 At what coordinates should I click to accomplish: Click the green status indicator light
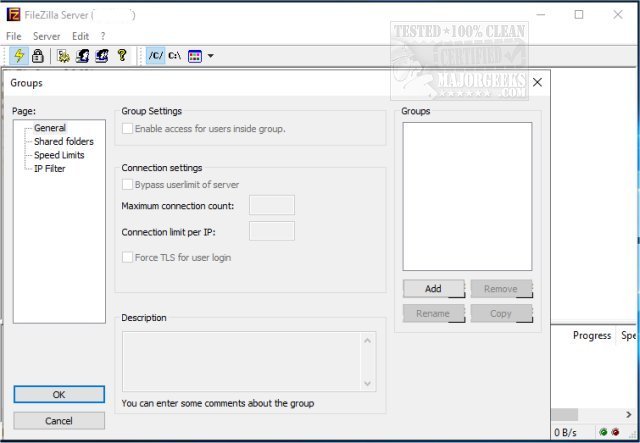[x=604, y=432]
